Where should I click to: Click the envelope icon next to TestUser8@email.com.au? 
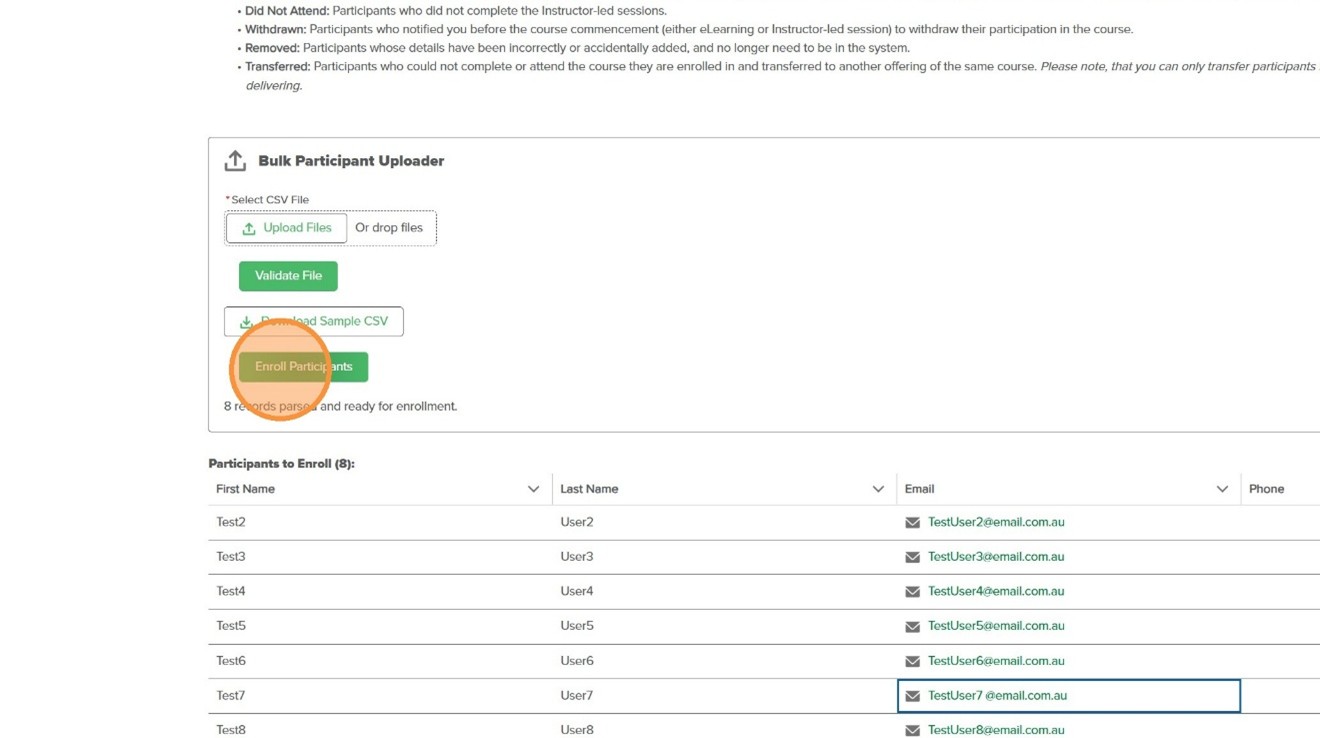[x=911, y=730]
